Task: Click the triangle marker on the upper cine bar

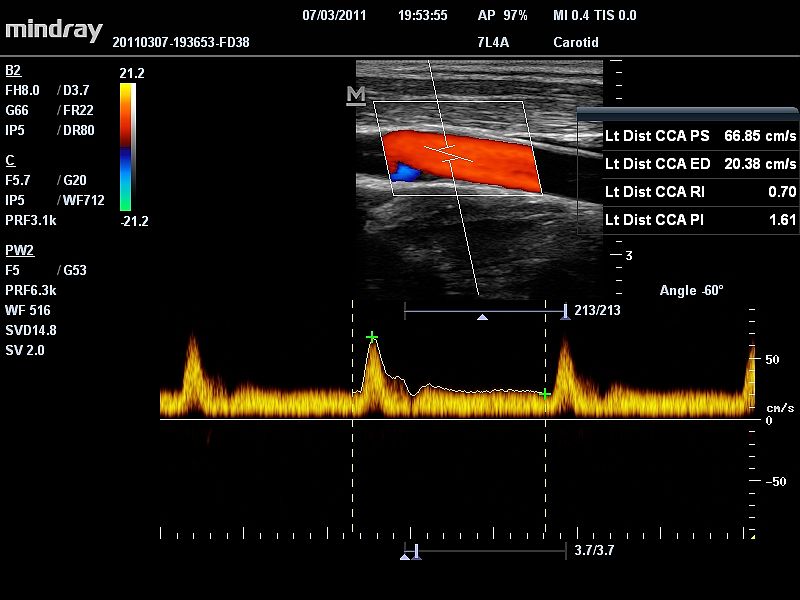Action: click(483, 316)
